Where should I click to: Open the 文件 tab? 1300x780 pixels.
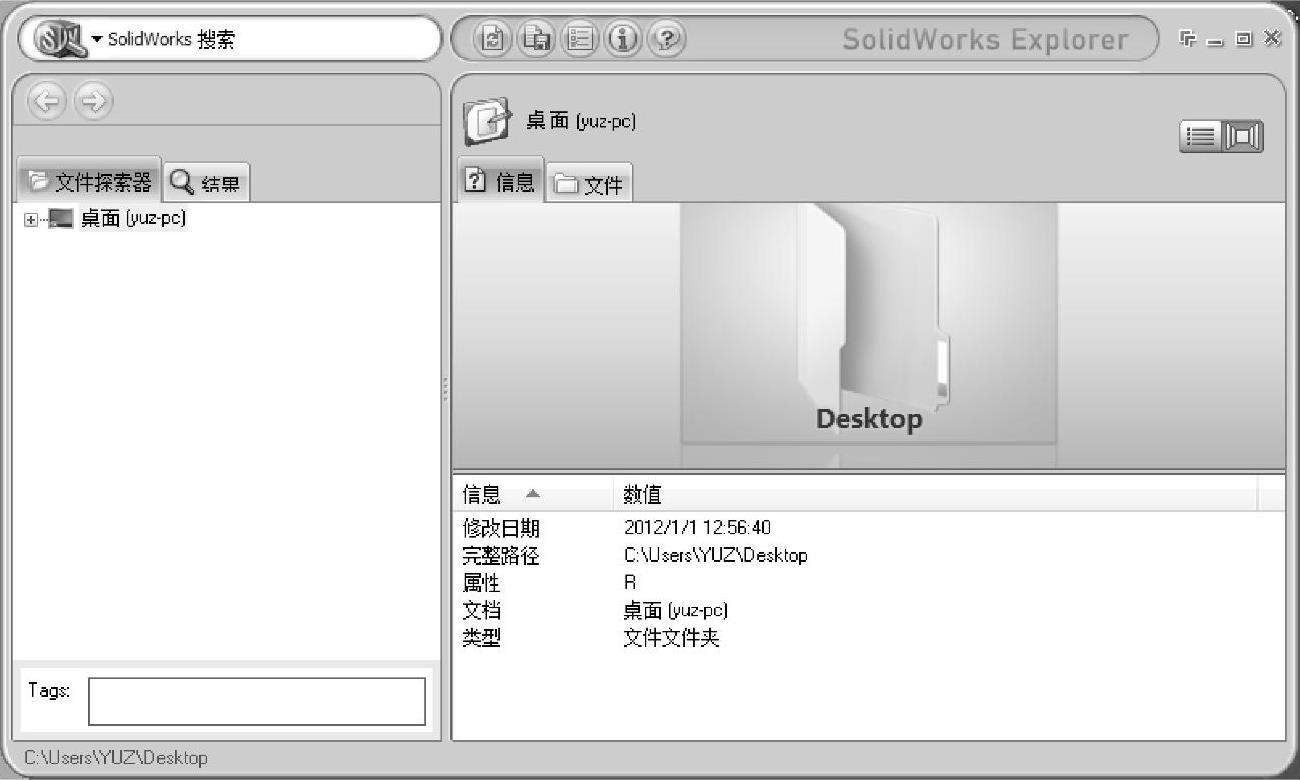click(589, 184)
